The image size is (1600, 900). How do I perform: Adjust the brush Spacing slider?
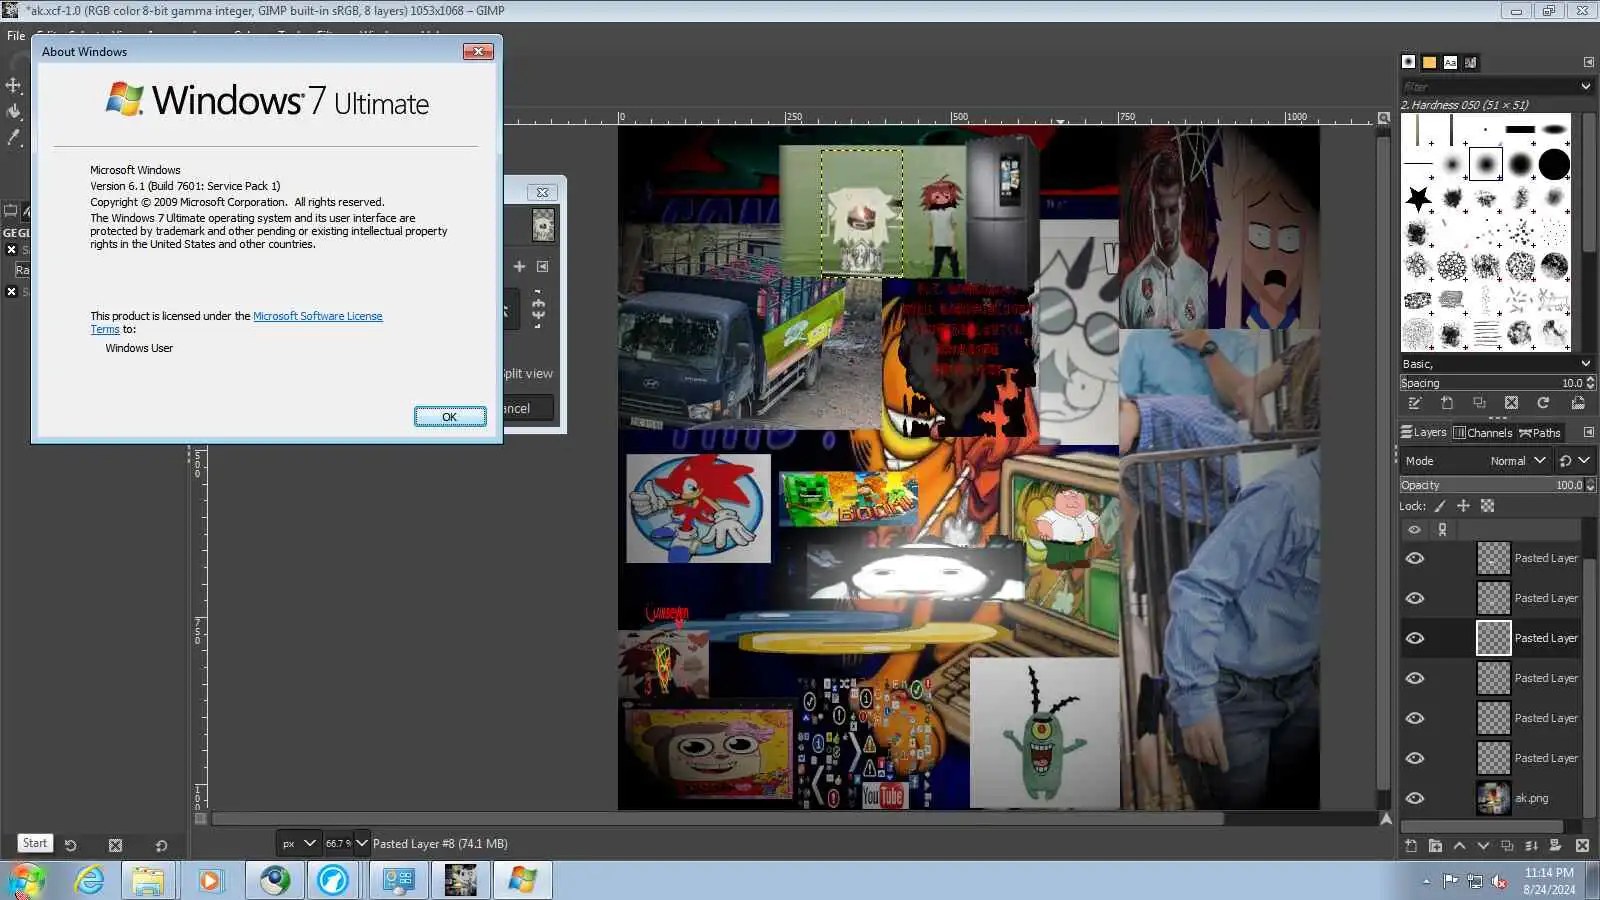tap(1491, 383)
